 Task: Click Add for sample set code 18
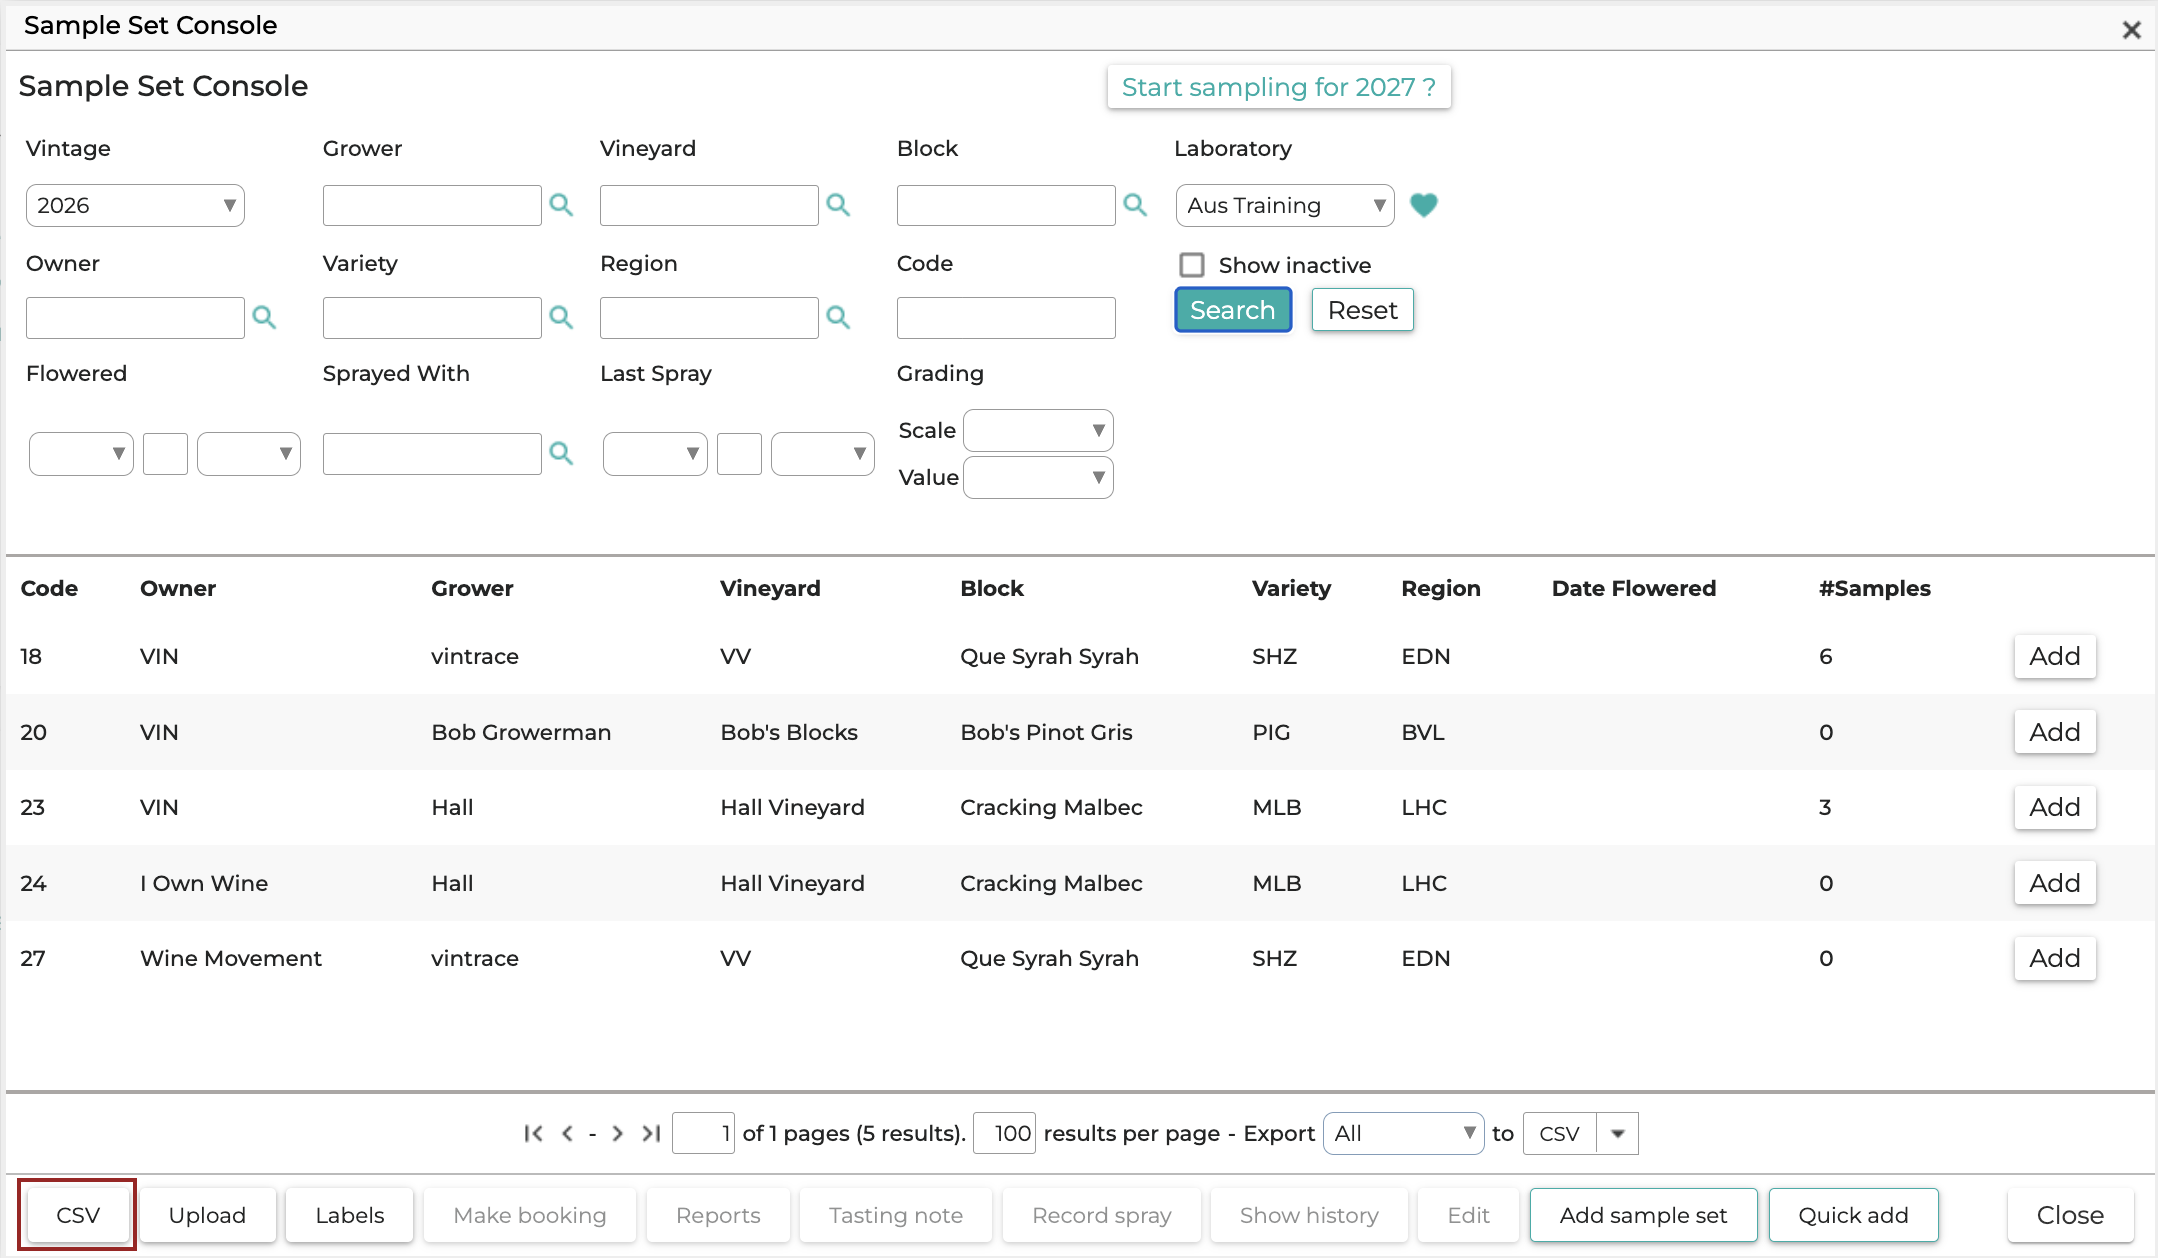[2055, 656]
